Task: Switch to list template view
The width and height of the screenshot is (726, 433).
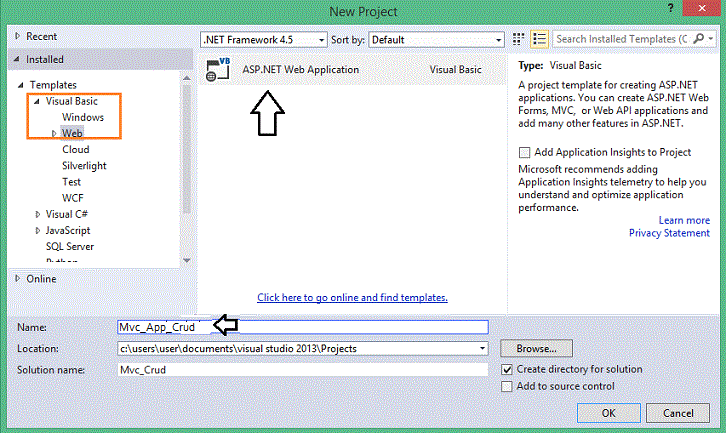Action: (x=539, y=39)
